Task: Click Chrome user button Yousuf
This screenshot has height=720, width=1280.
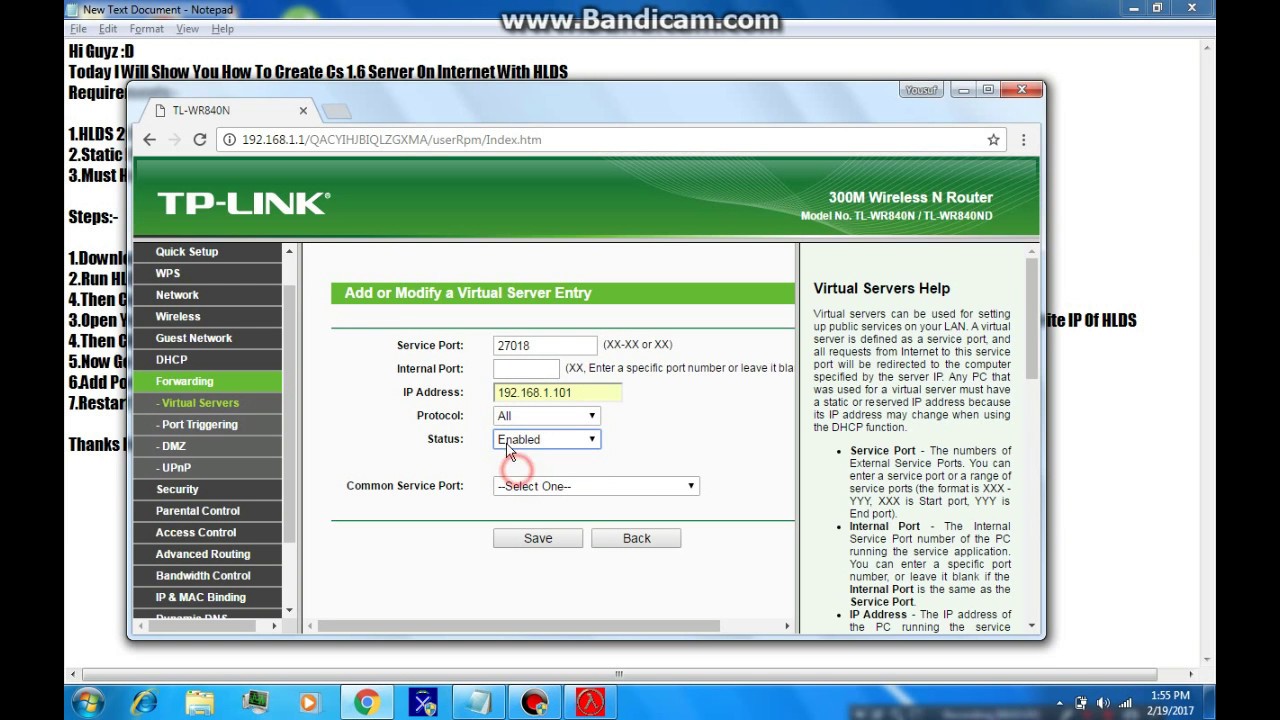Action: coord(921,90)
